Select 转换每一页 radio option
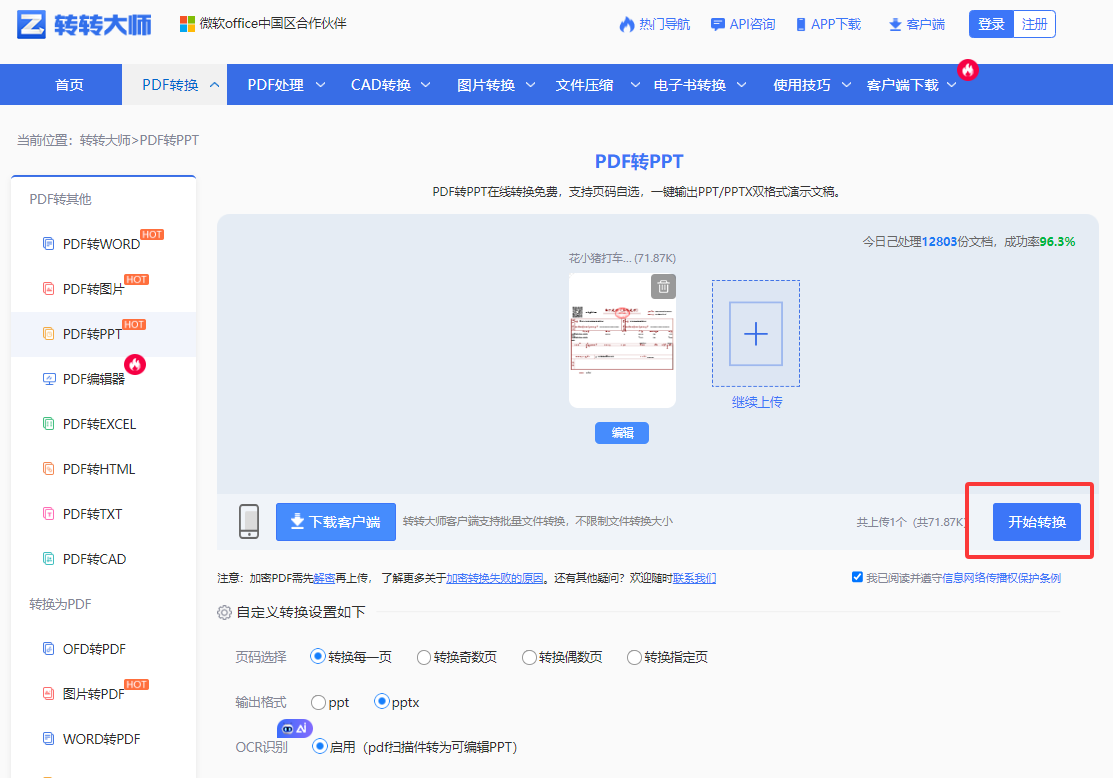Screen dimensions: 1113x778 coord(317,657)
